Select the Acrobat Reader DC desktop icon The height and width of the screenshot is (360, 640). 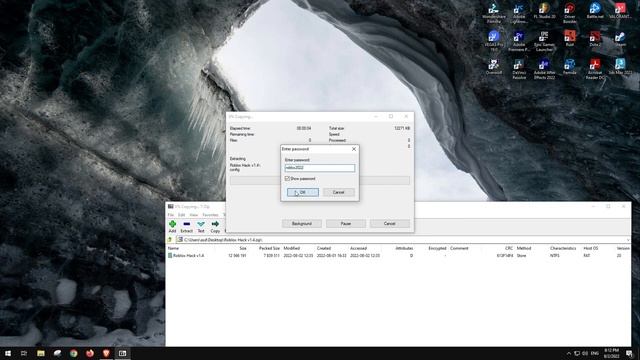click(595, 69)
